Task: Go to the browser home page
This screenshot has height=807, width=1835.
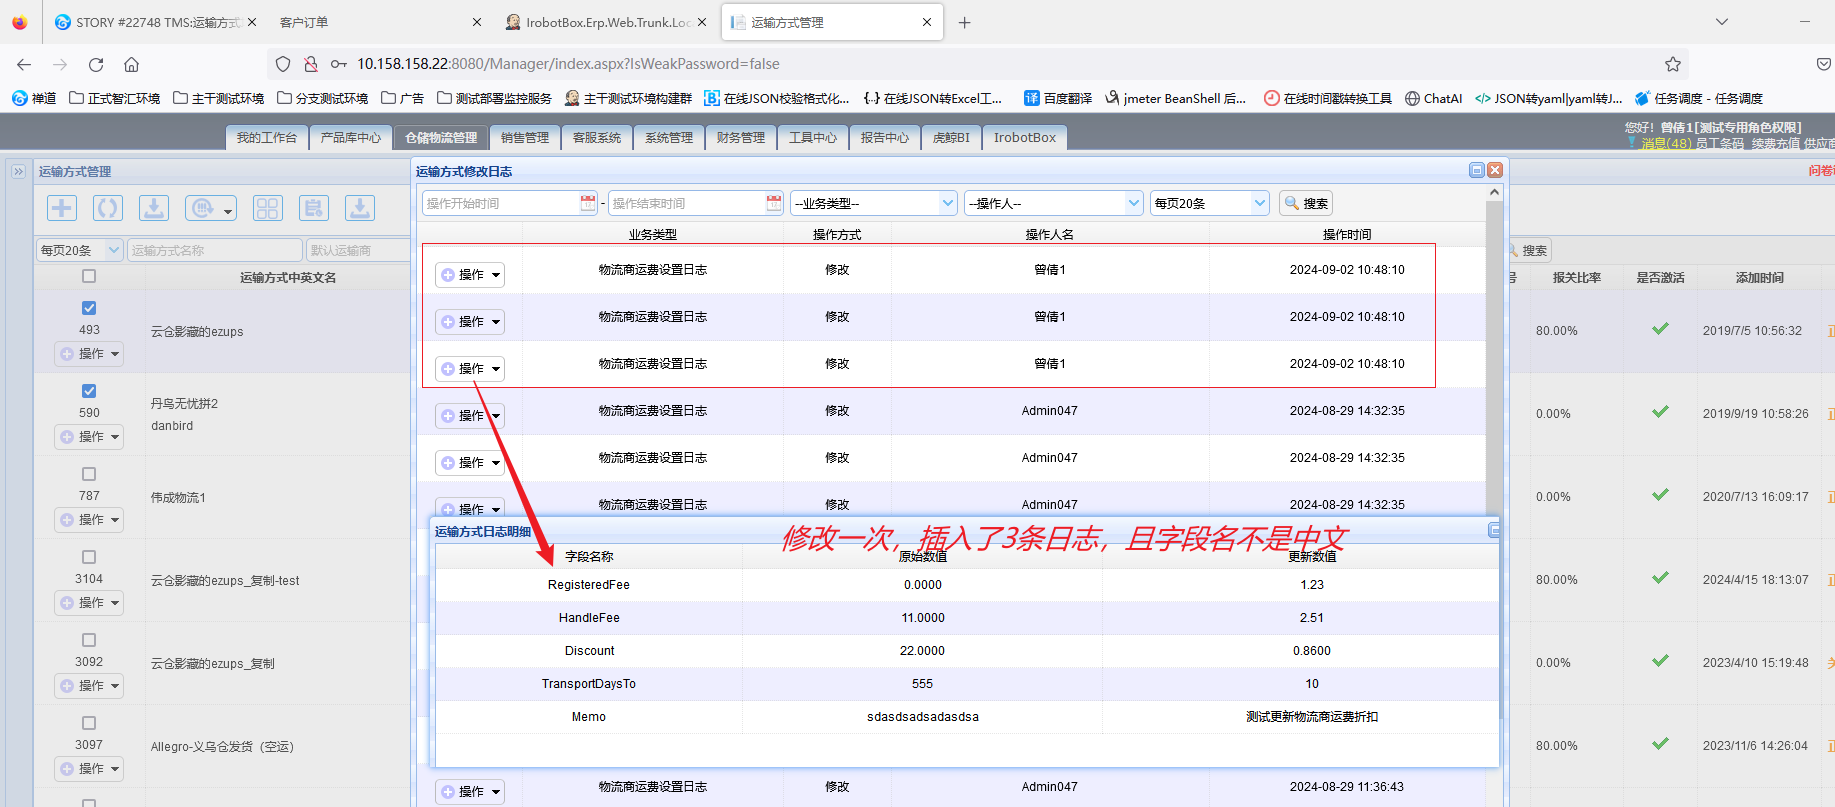Action: (x=131, y=64)
